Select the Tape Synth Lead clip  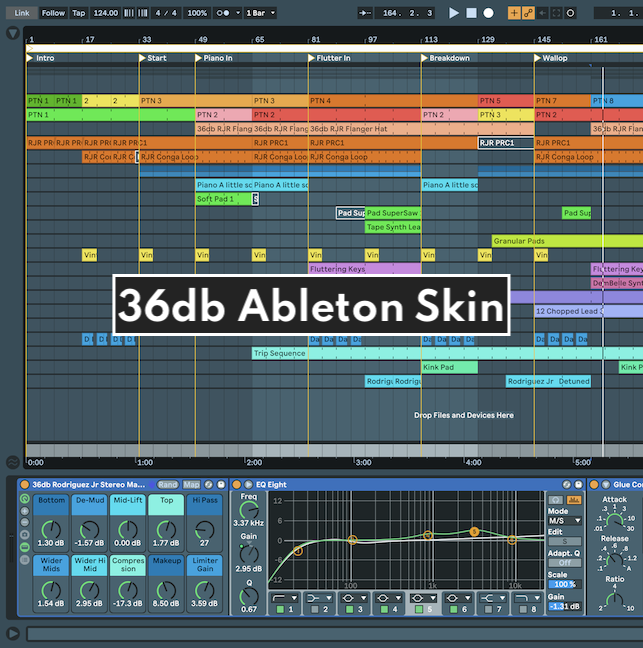click(x=393, y=227)
